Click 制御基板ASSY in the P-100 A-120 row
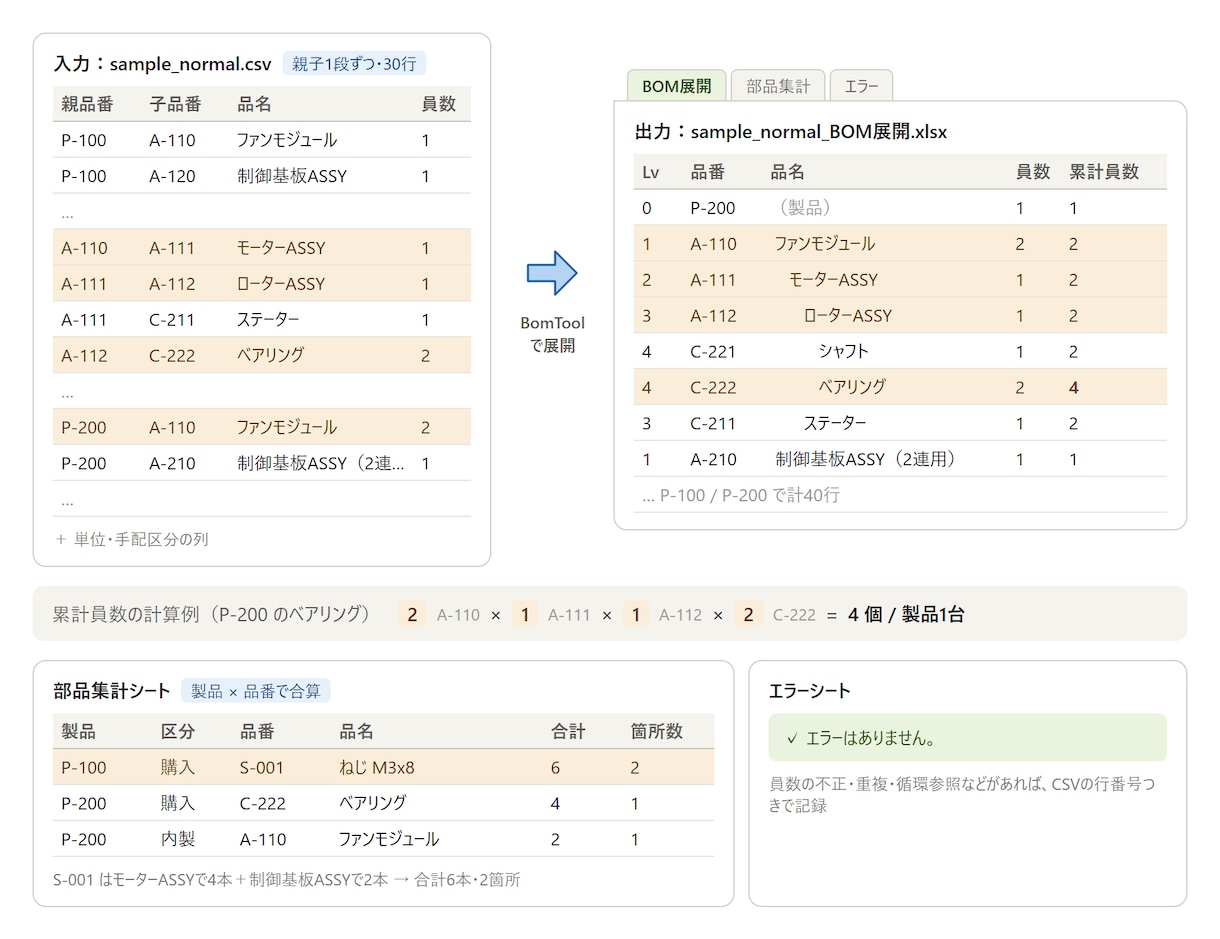 (x=291, y=176)
